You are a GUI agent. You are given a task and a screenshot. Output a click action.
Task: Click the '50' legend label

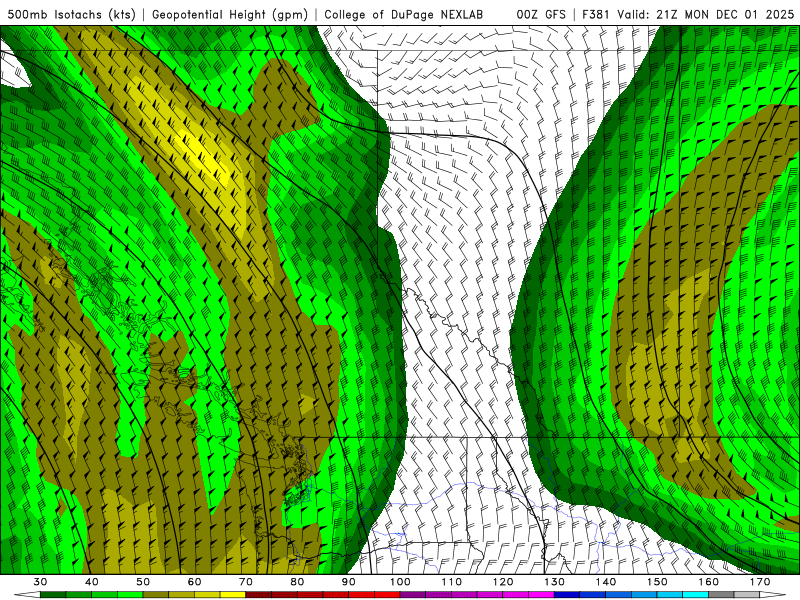tap(143, 582)
